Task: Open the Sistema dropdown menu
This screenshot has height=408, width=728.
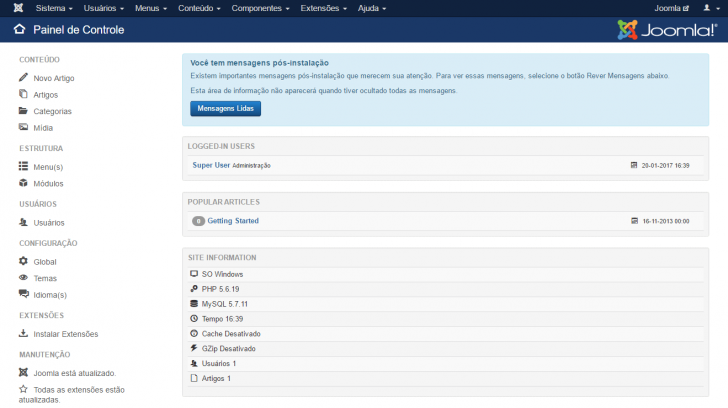Action: 54,8
